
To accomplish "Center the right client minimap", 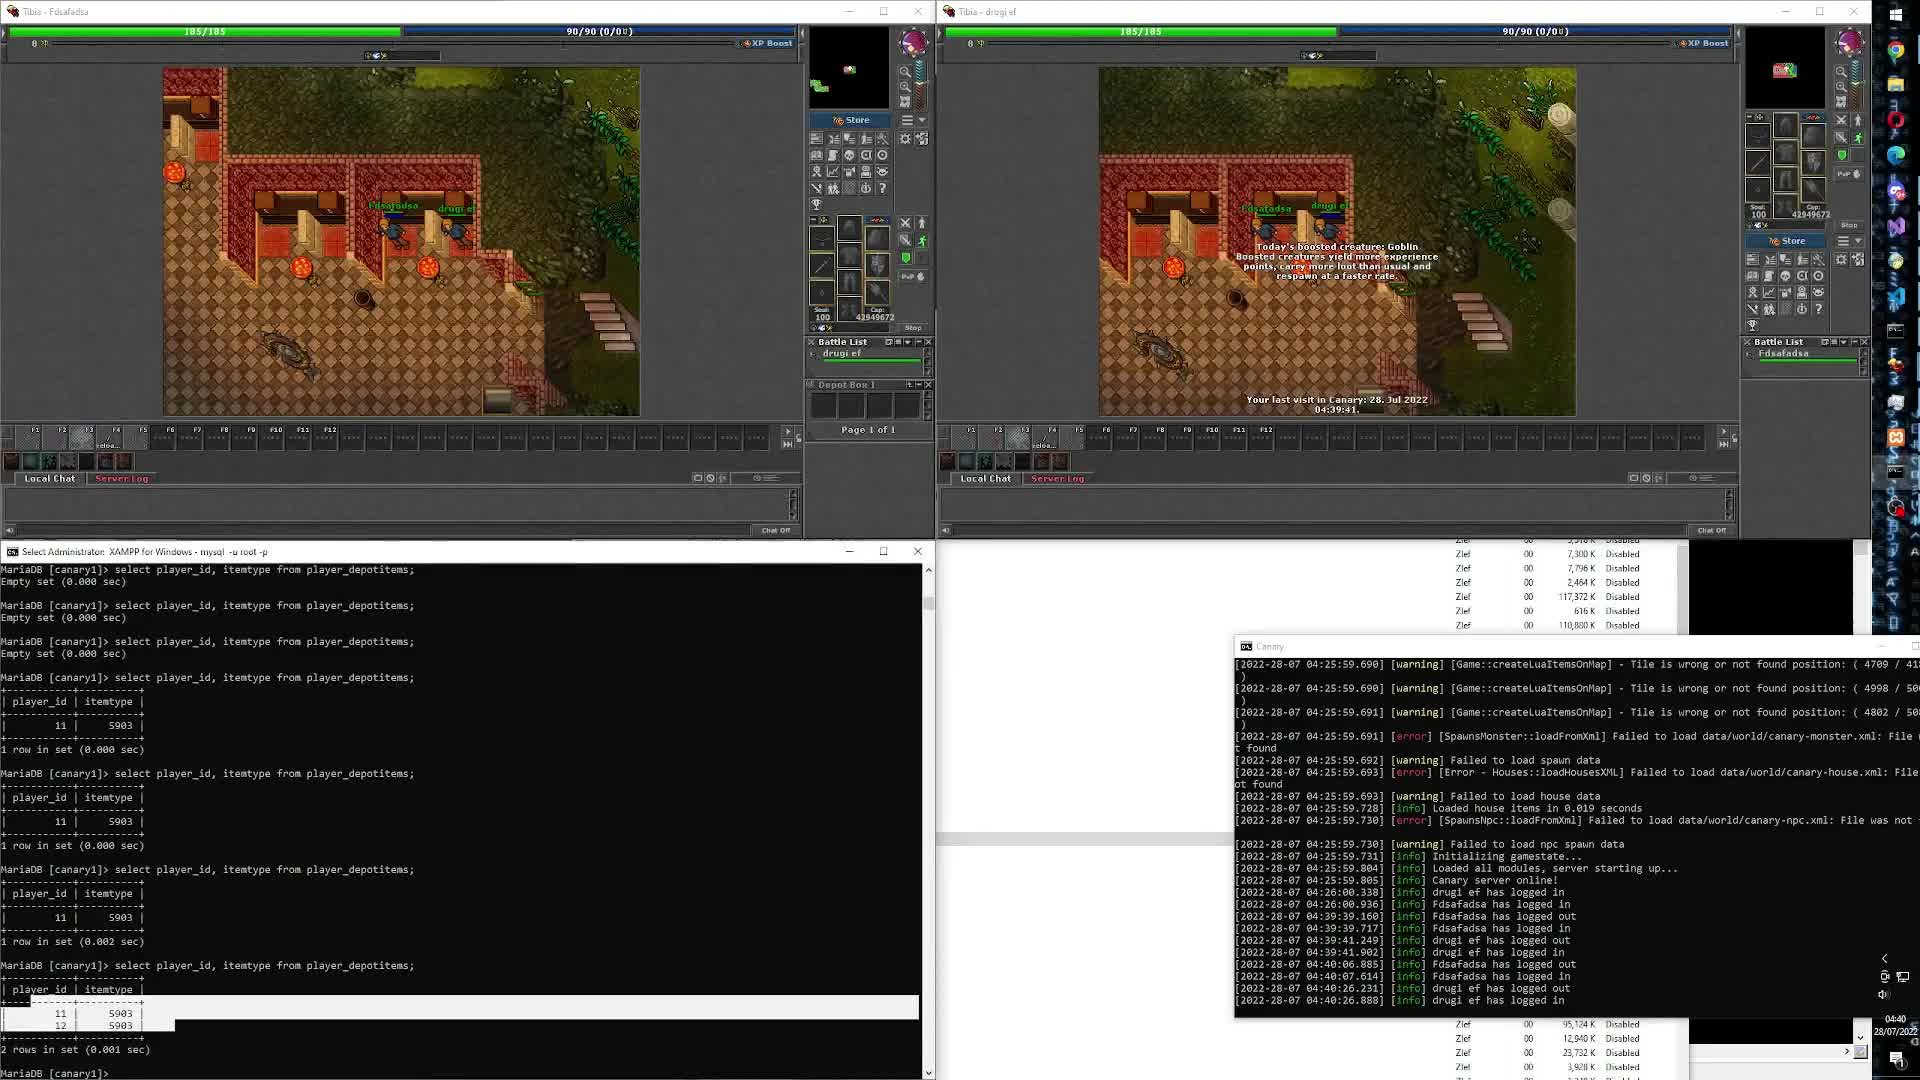I will click(1841, 101).
